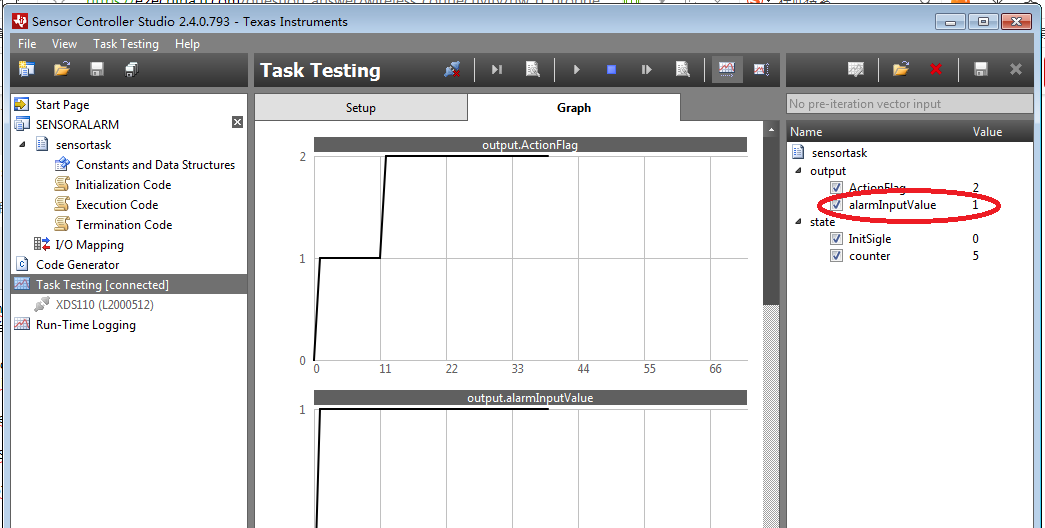Click the Run Execution Code play button

(577, 69)
